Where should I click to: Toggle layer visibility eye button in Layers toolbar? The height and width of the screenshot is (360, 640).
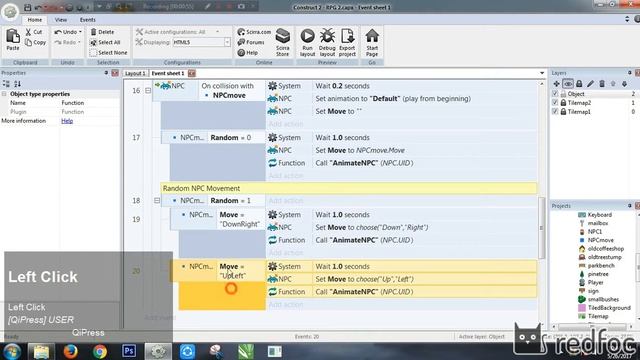coord(568,84)
